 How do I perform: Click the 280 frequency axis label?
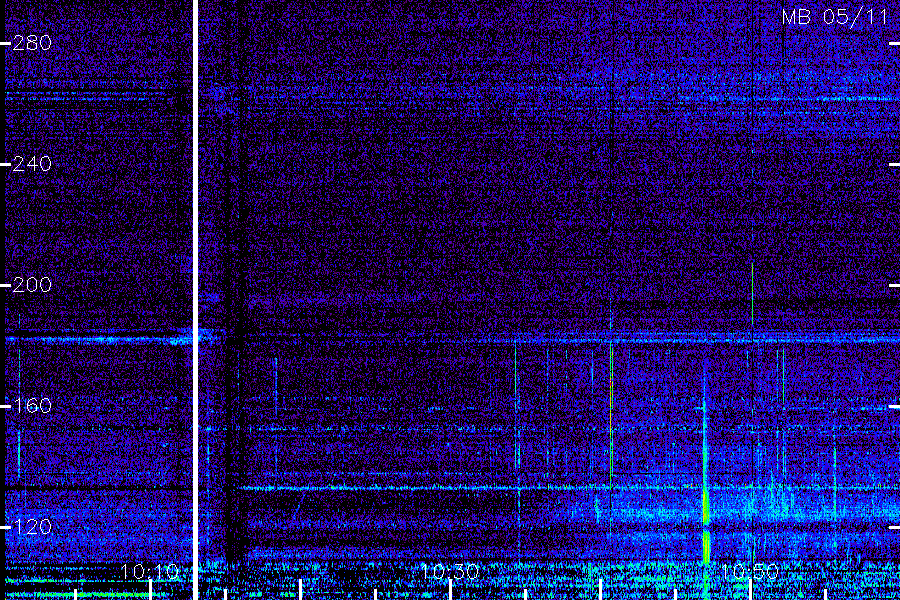pyautogui.click(x=32, y=43)
